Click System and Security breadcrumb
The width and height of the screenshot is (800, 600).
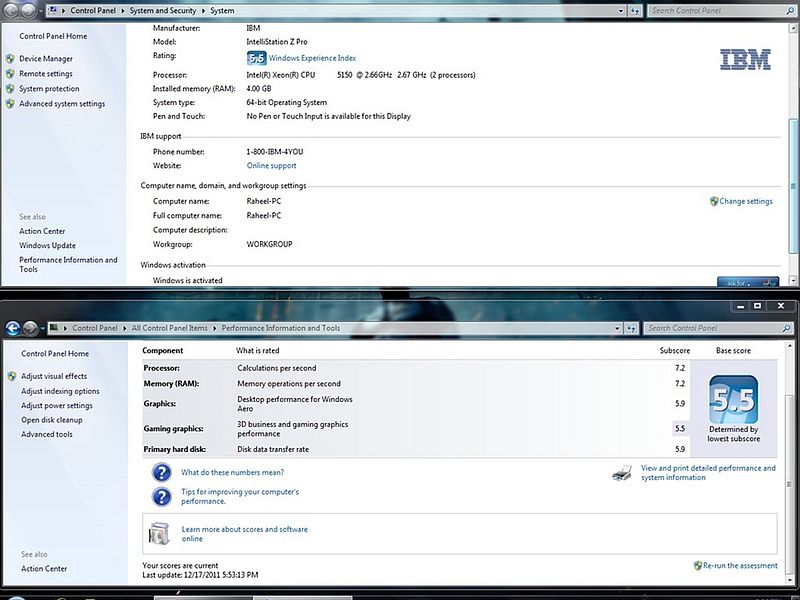point(163,11)
